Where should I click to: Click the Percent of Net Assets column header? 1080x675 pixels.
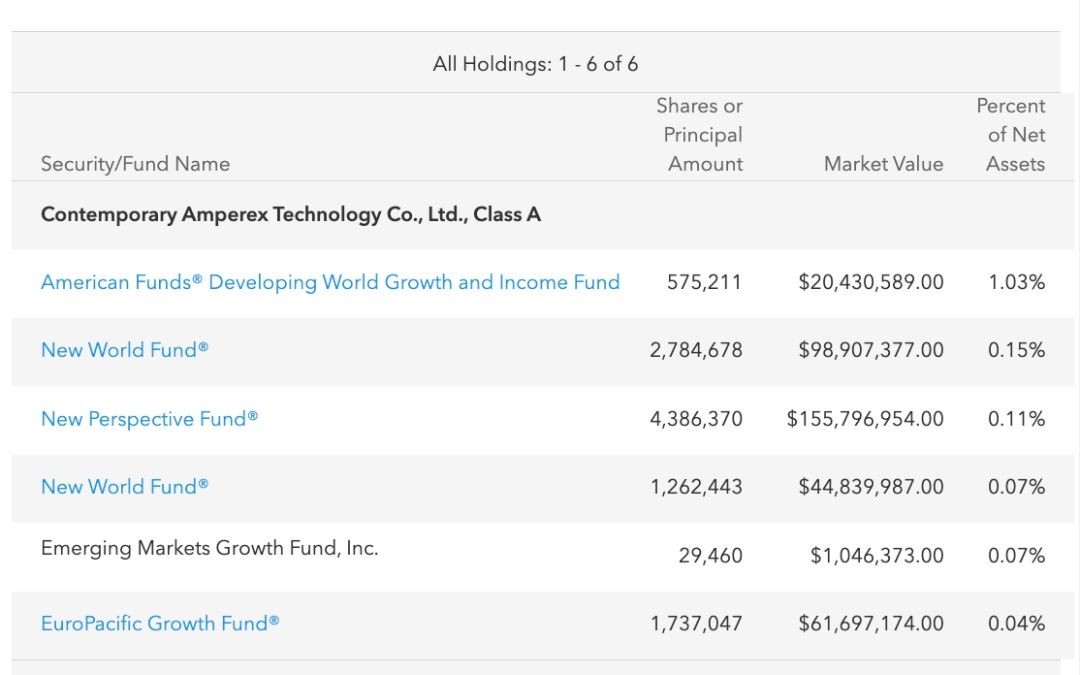pyautogui.click(x=1014, y=135)
